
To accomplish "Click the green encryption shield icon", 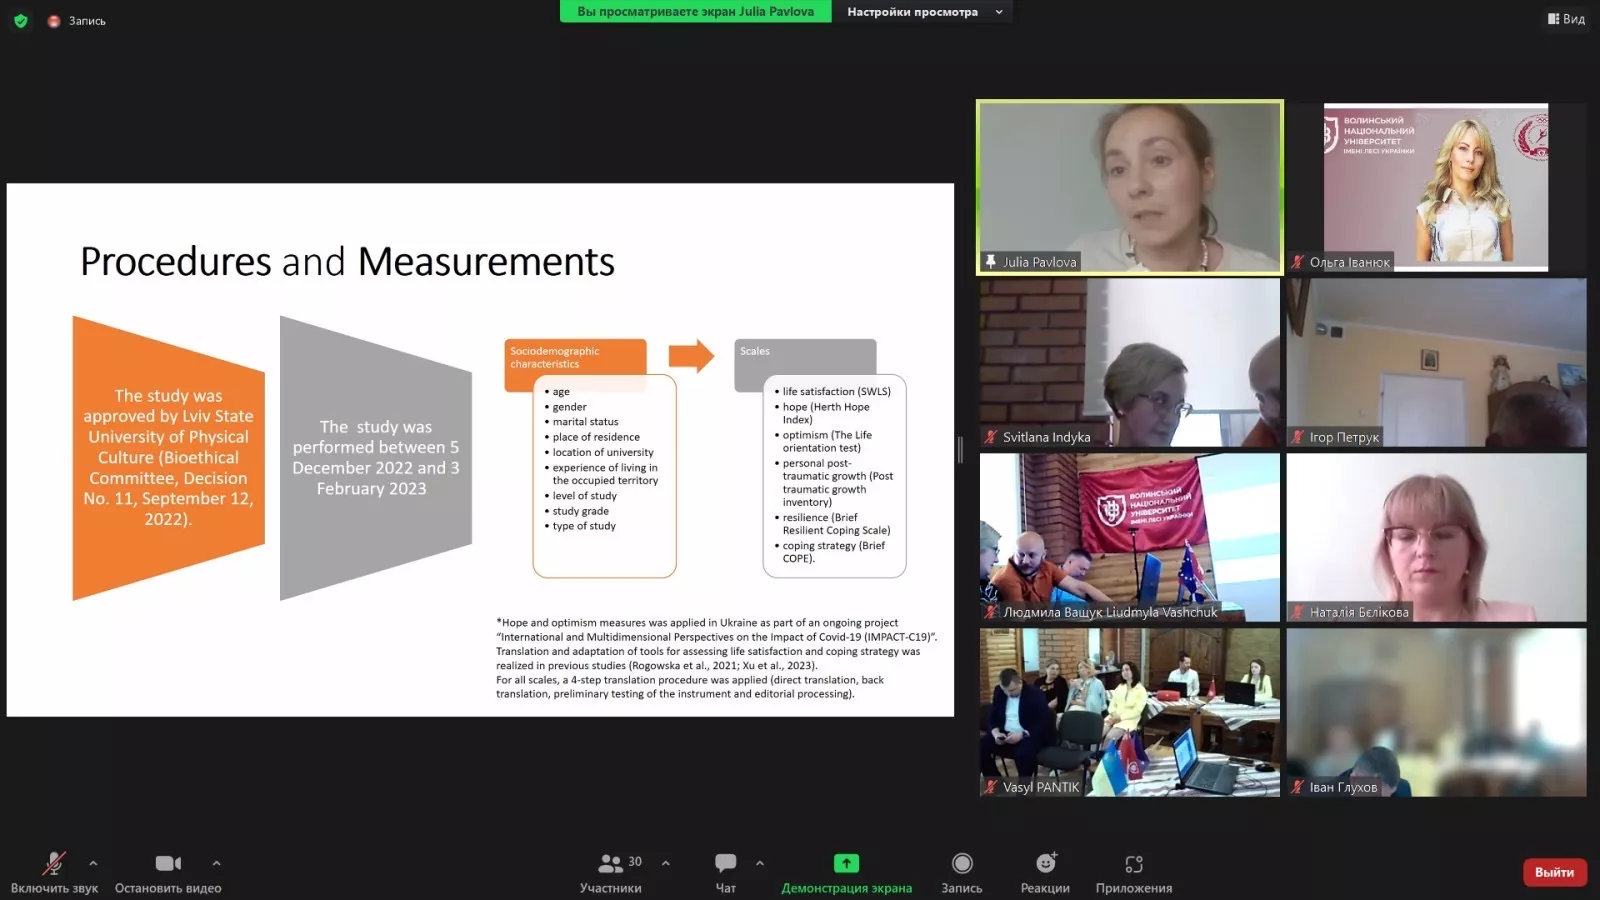I will [x=20, y=20].
